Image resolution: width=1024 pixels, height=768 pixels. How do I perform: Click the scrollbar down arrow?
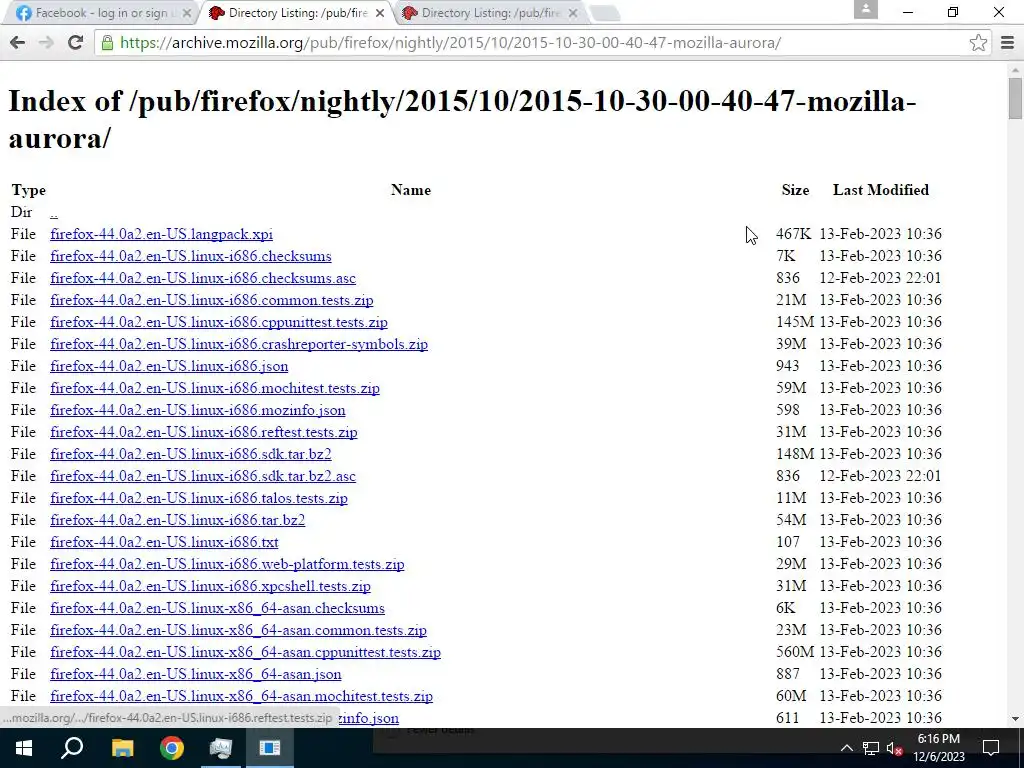[1015, 719]
